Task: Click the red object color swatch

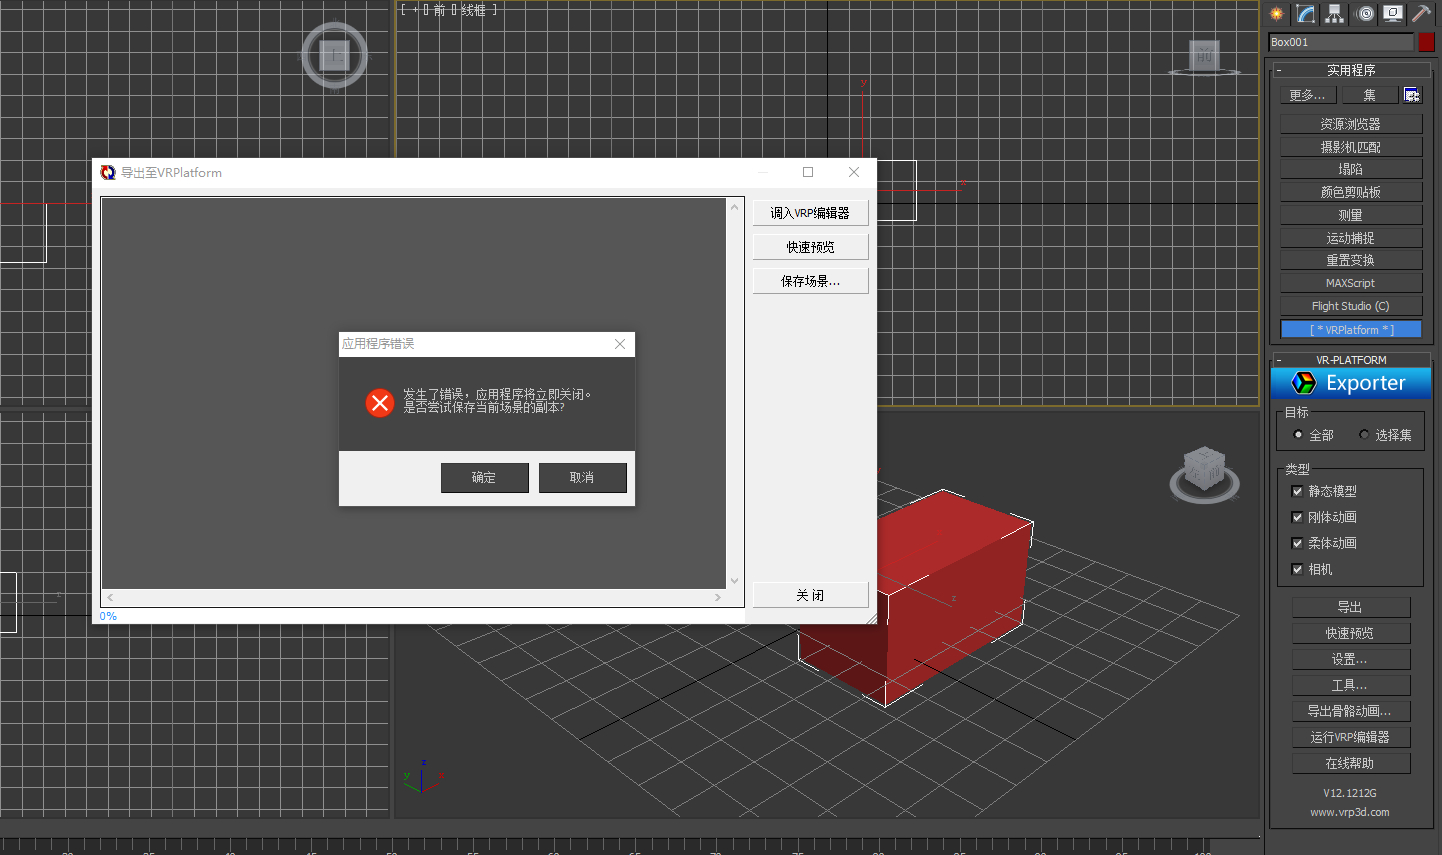Action: click(1427, 42)
